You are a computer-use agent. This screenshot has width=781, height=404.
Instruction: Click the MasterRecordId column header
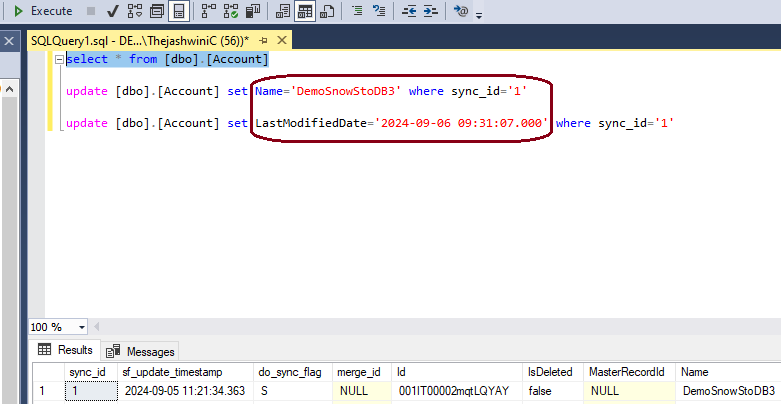627,372
